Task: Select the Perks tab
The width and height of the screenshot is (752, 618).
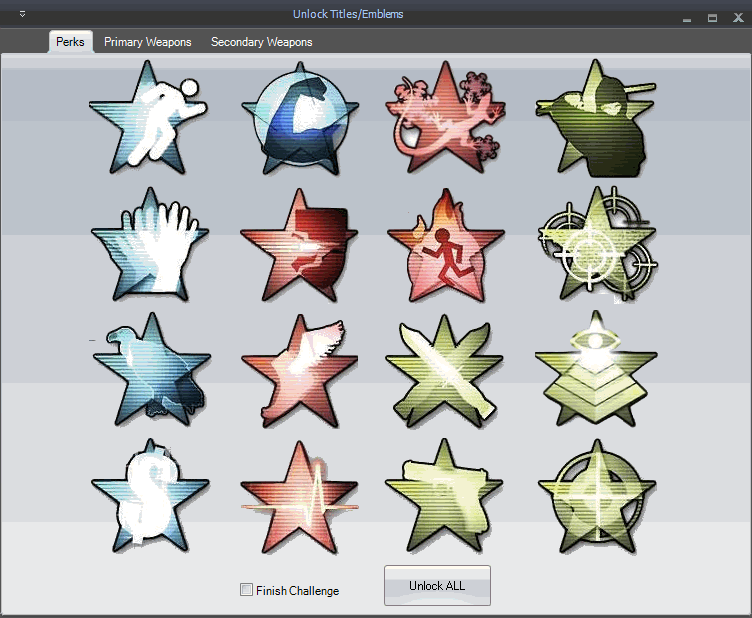Action: 70,42
